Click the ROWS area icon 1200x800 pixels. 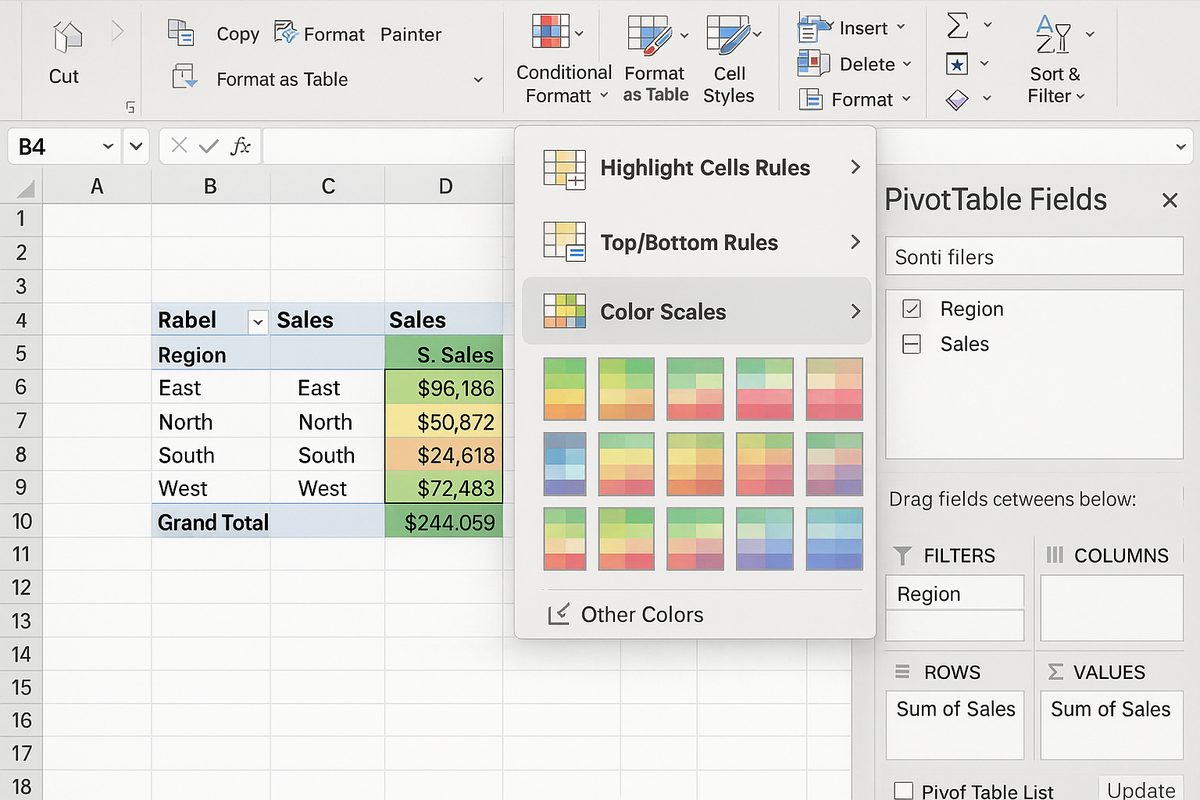pos(902,672)
